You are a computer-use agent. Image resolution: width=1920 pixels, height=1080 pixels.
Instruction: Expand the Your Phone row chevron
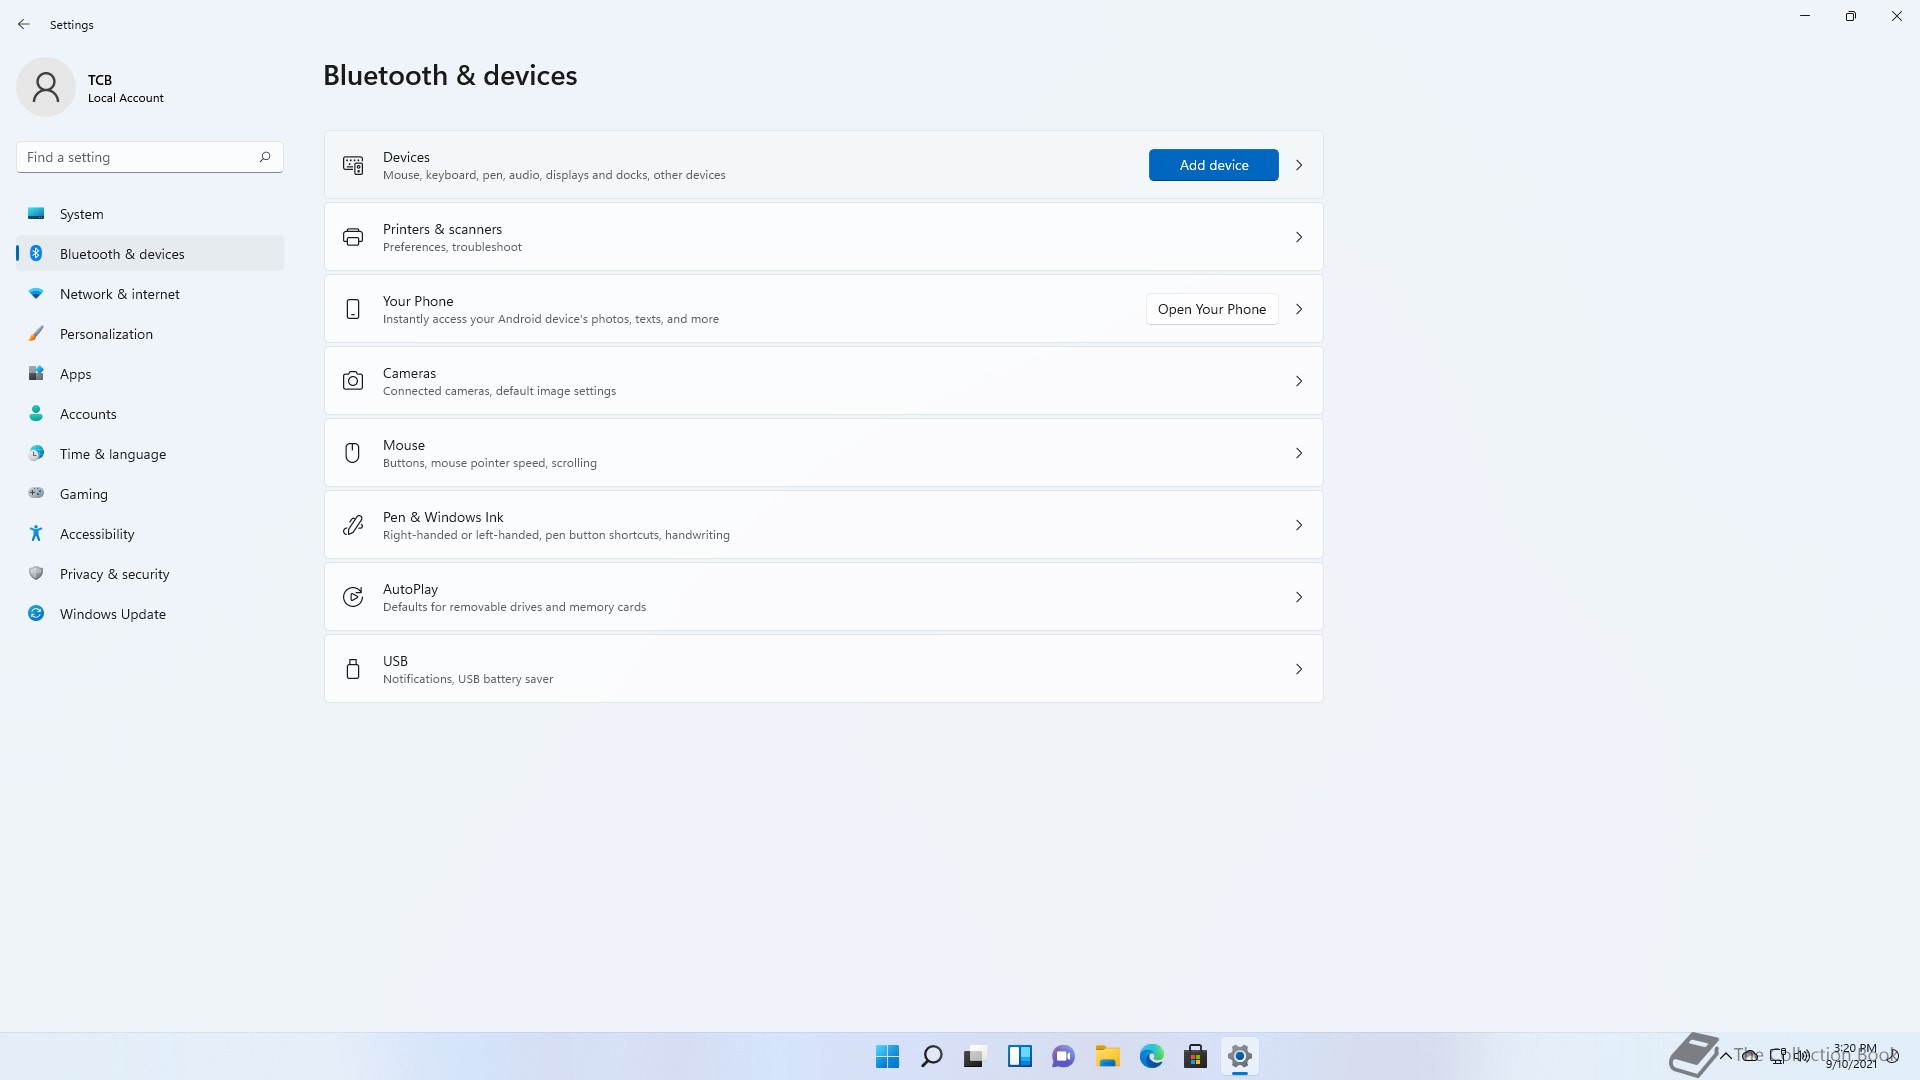[x=1299, y=309]
